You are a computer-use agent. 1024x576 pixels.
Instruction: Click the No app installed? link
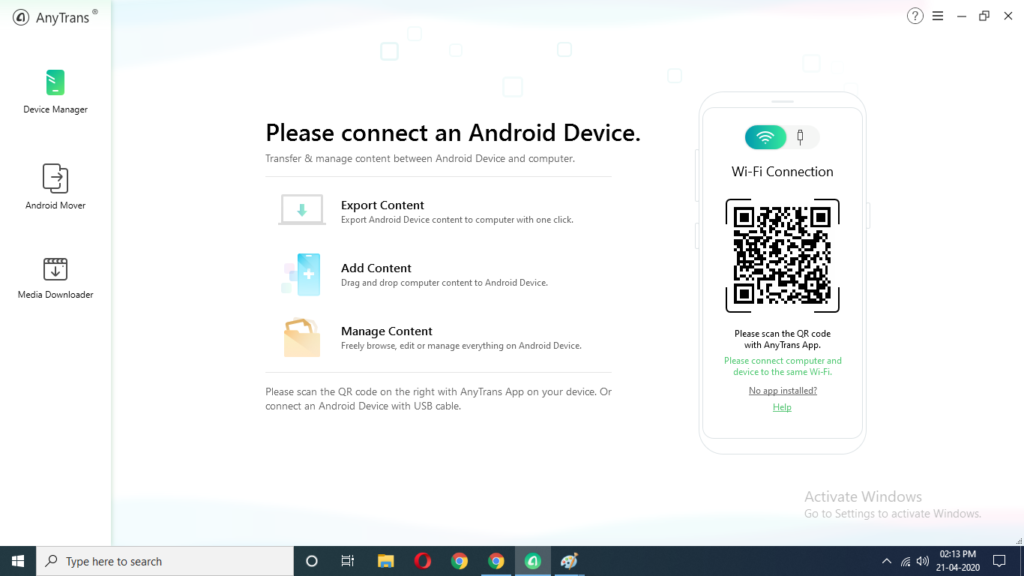pyautogui.click(x=782, y=391)
